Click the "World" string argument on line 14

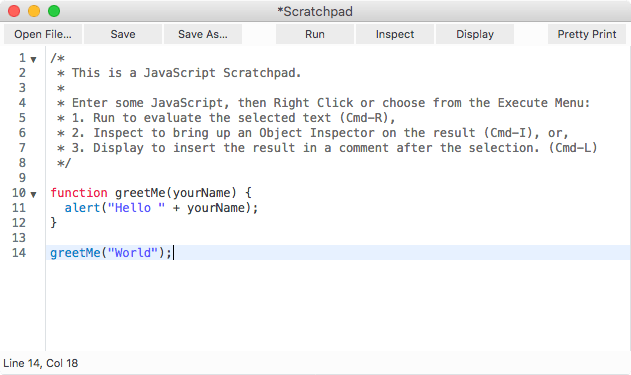(x=133, y=253)
